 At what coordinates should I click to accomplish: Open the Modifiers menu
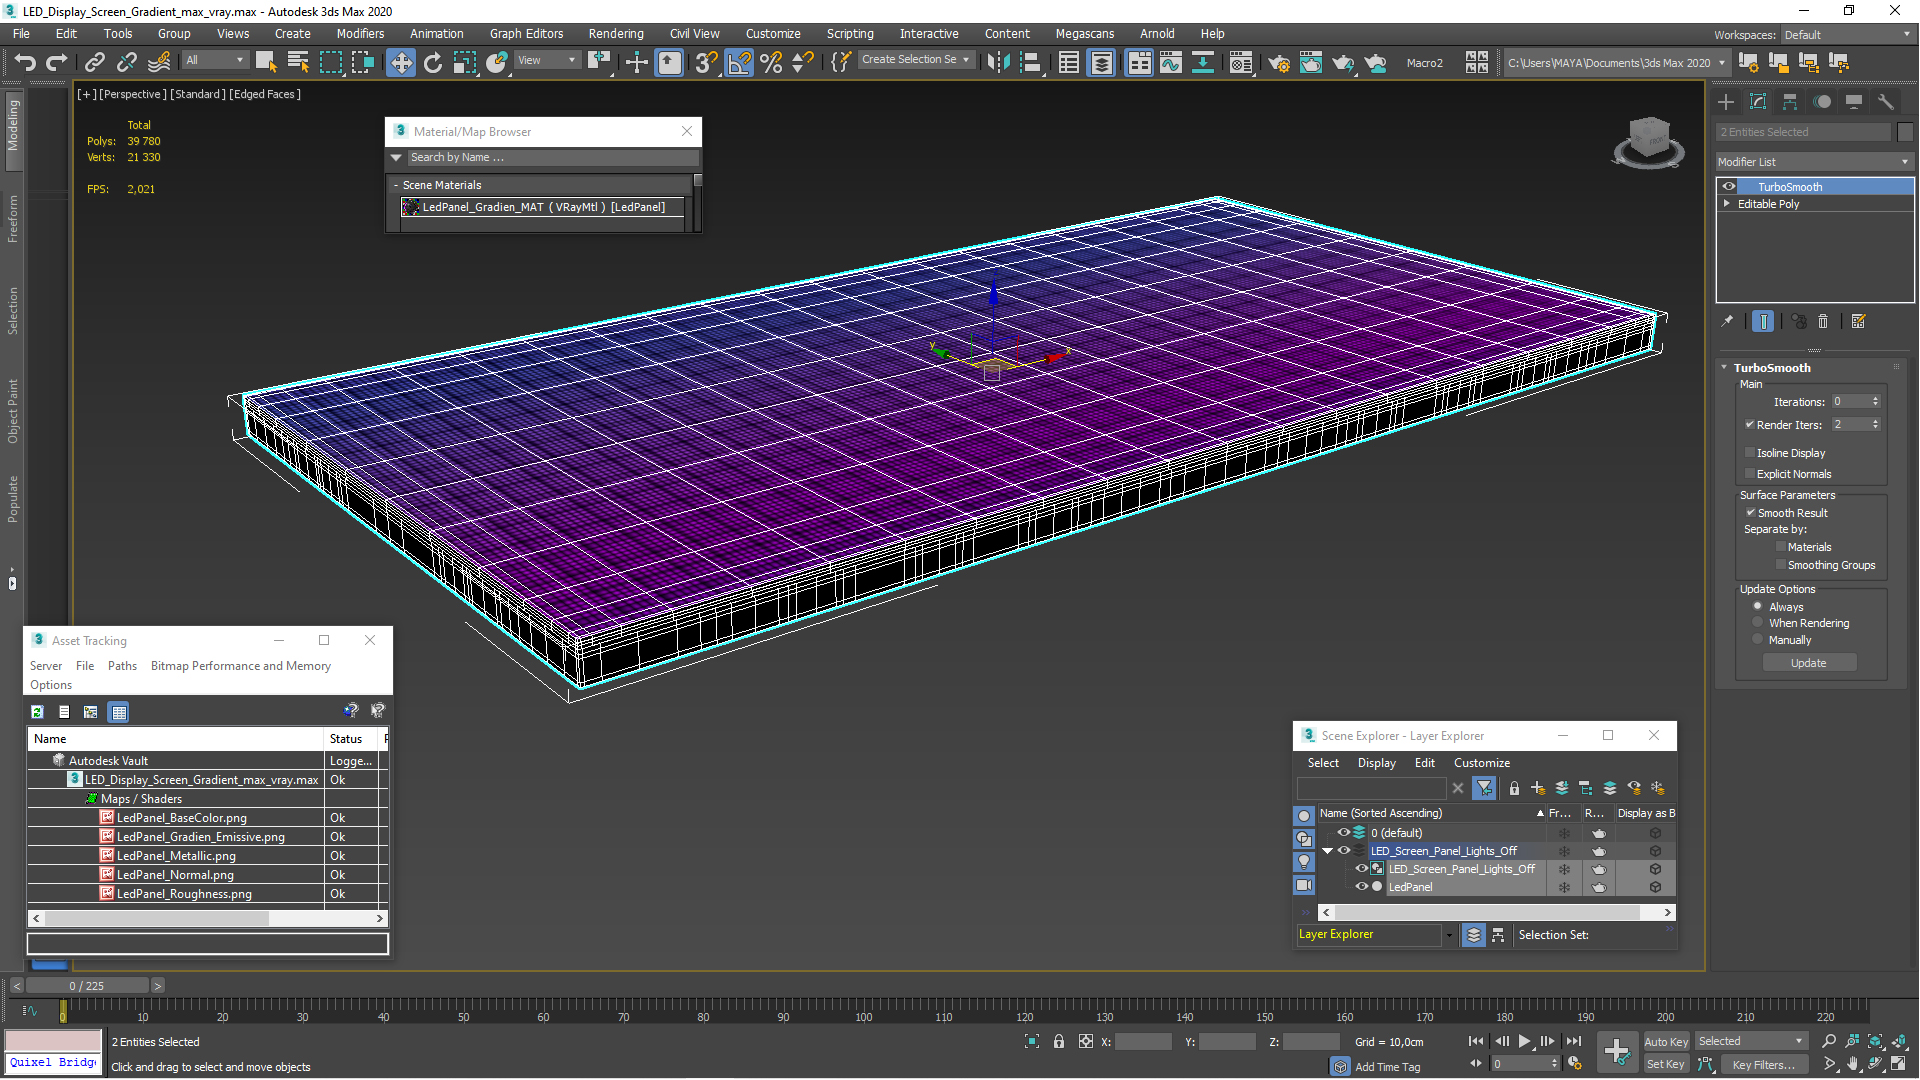360,34
